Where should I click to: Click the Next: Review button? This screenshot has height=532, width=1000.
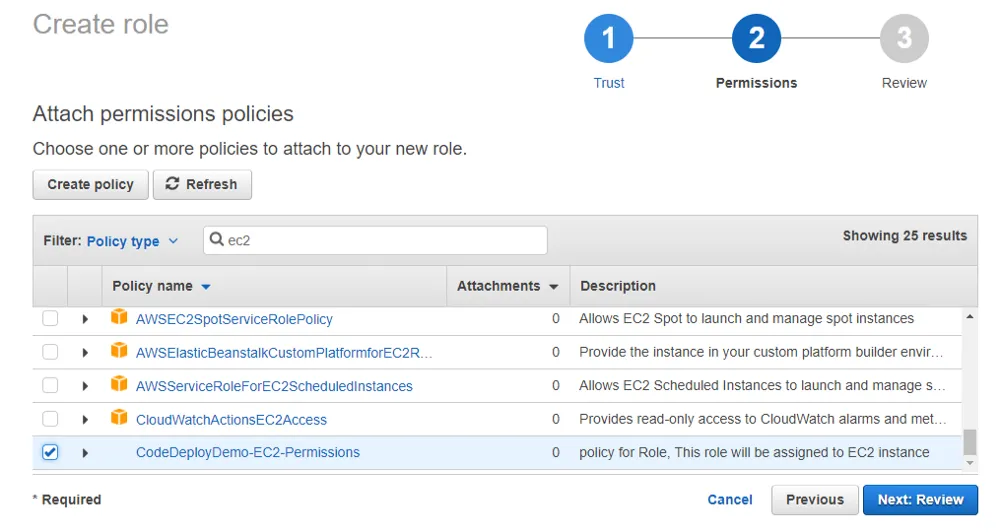pos(920,500)
